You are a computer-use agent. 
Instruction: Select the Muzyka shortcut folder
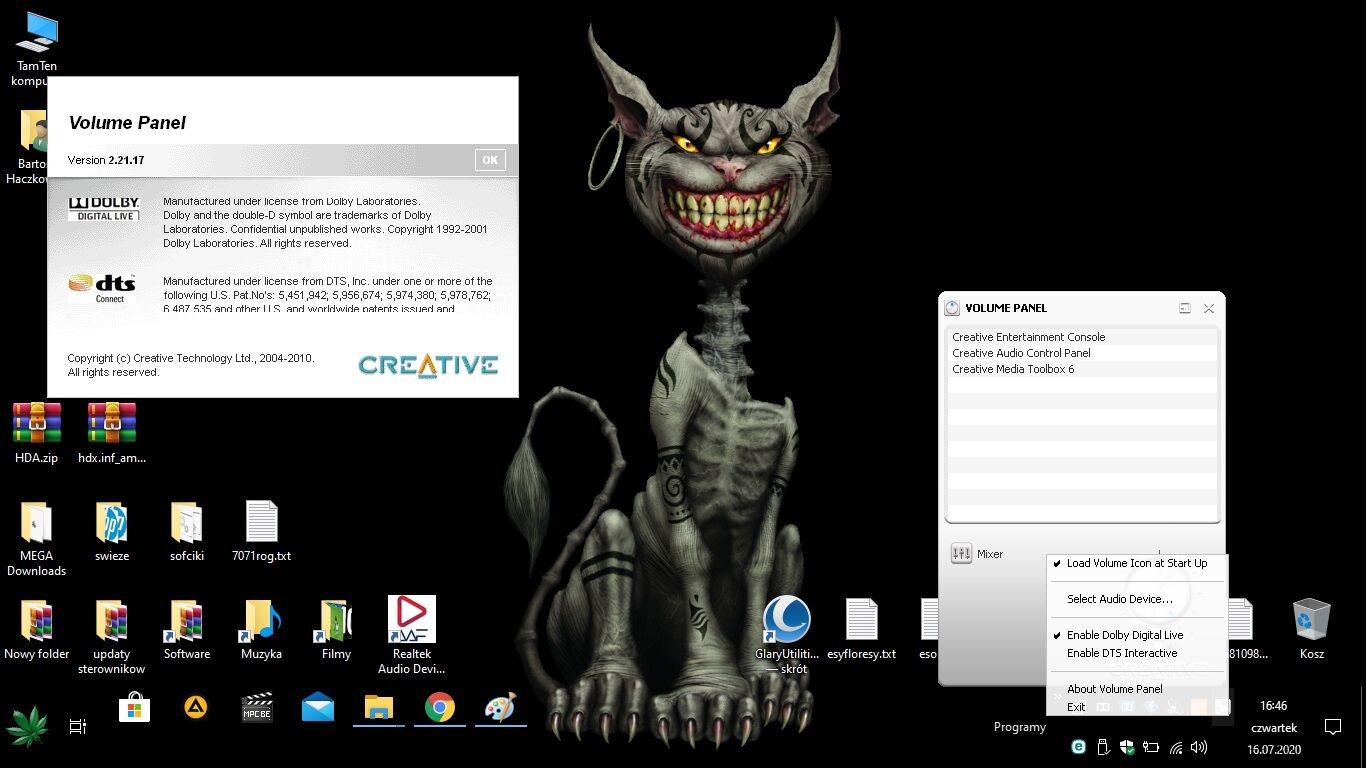click(261, 629)
